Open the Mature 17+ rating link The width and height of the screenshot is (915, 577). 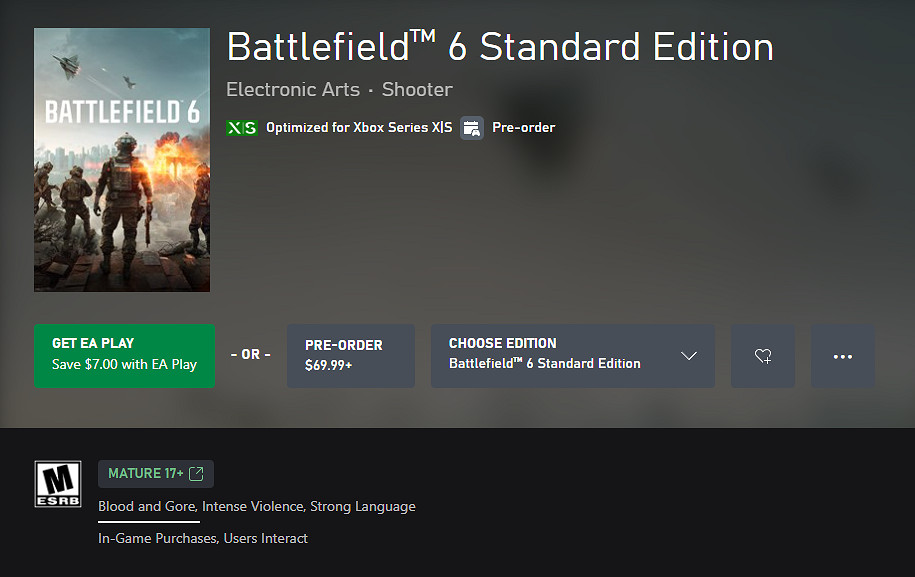click(x=146, y=473)
